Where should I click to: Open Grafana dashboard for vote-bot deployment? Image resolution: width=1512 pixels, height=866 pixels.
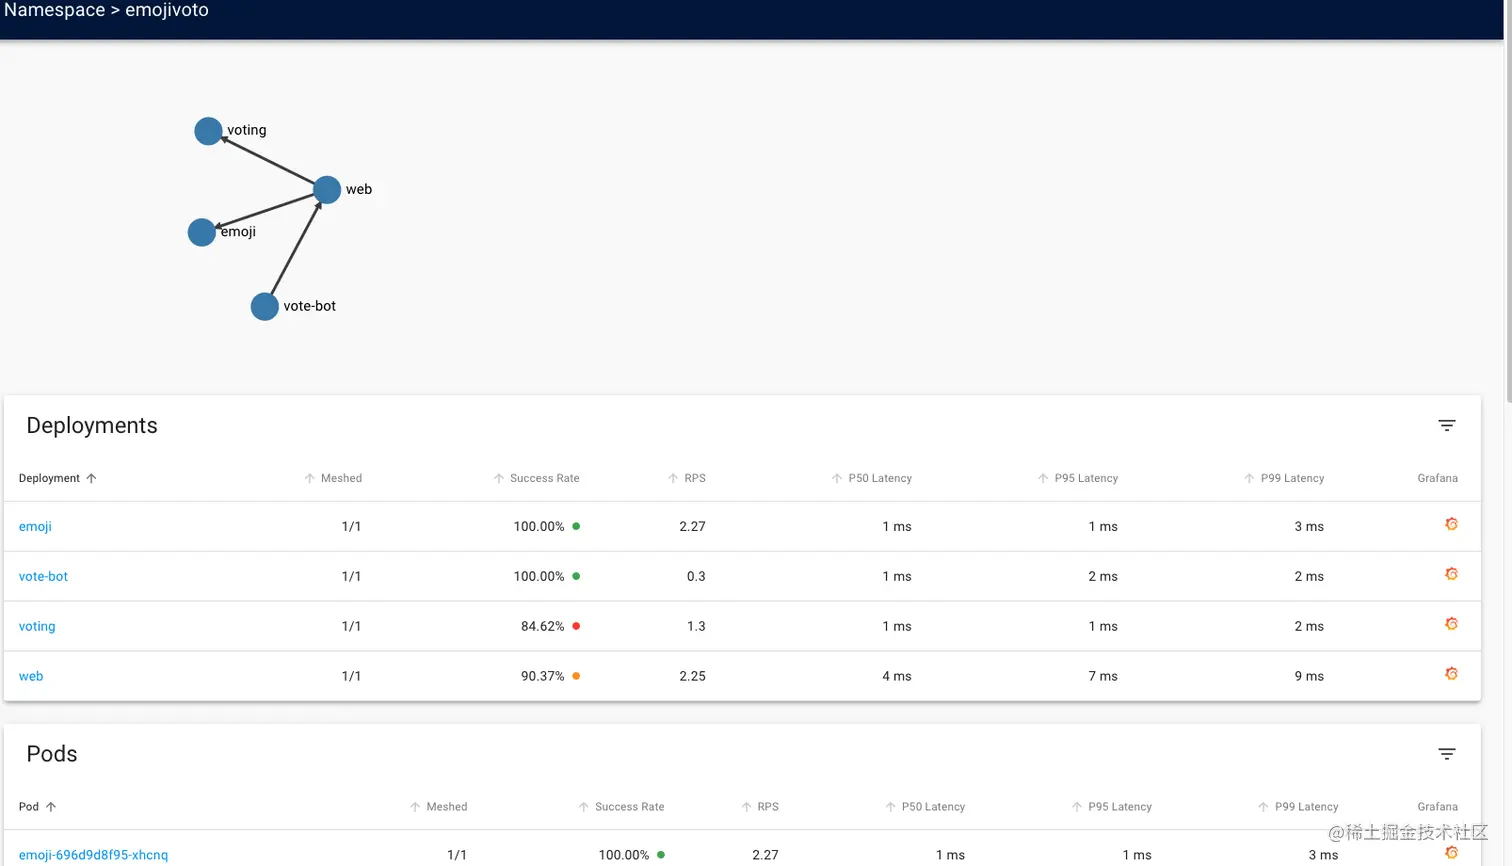coord(1451,574)
